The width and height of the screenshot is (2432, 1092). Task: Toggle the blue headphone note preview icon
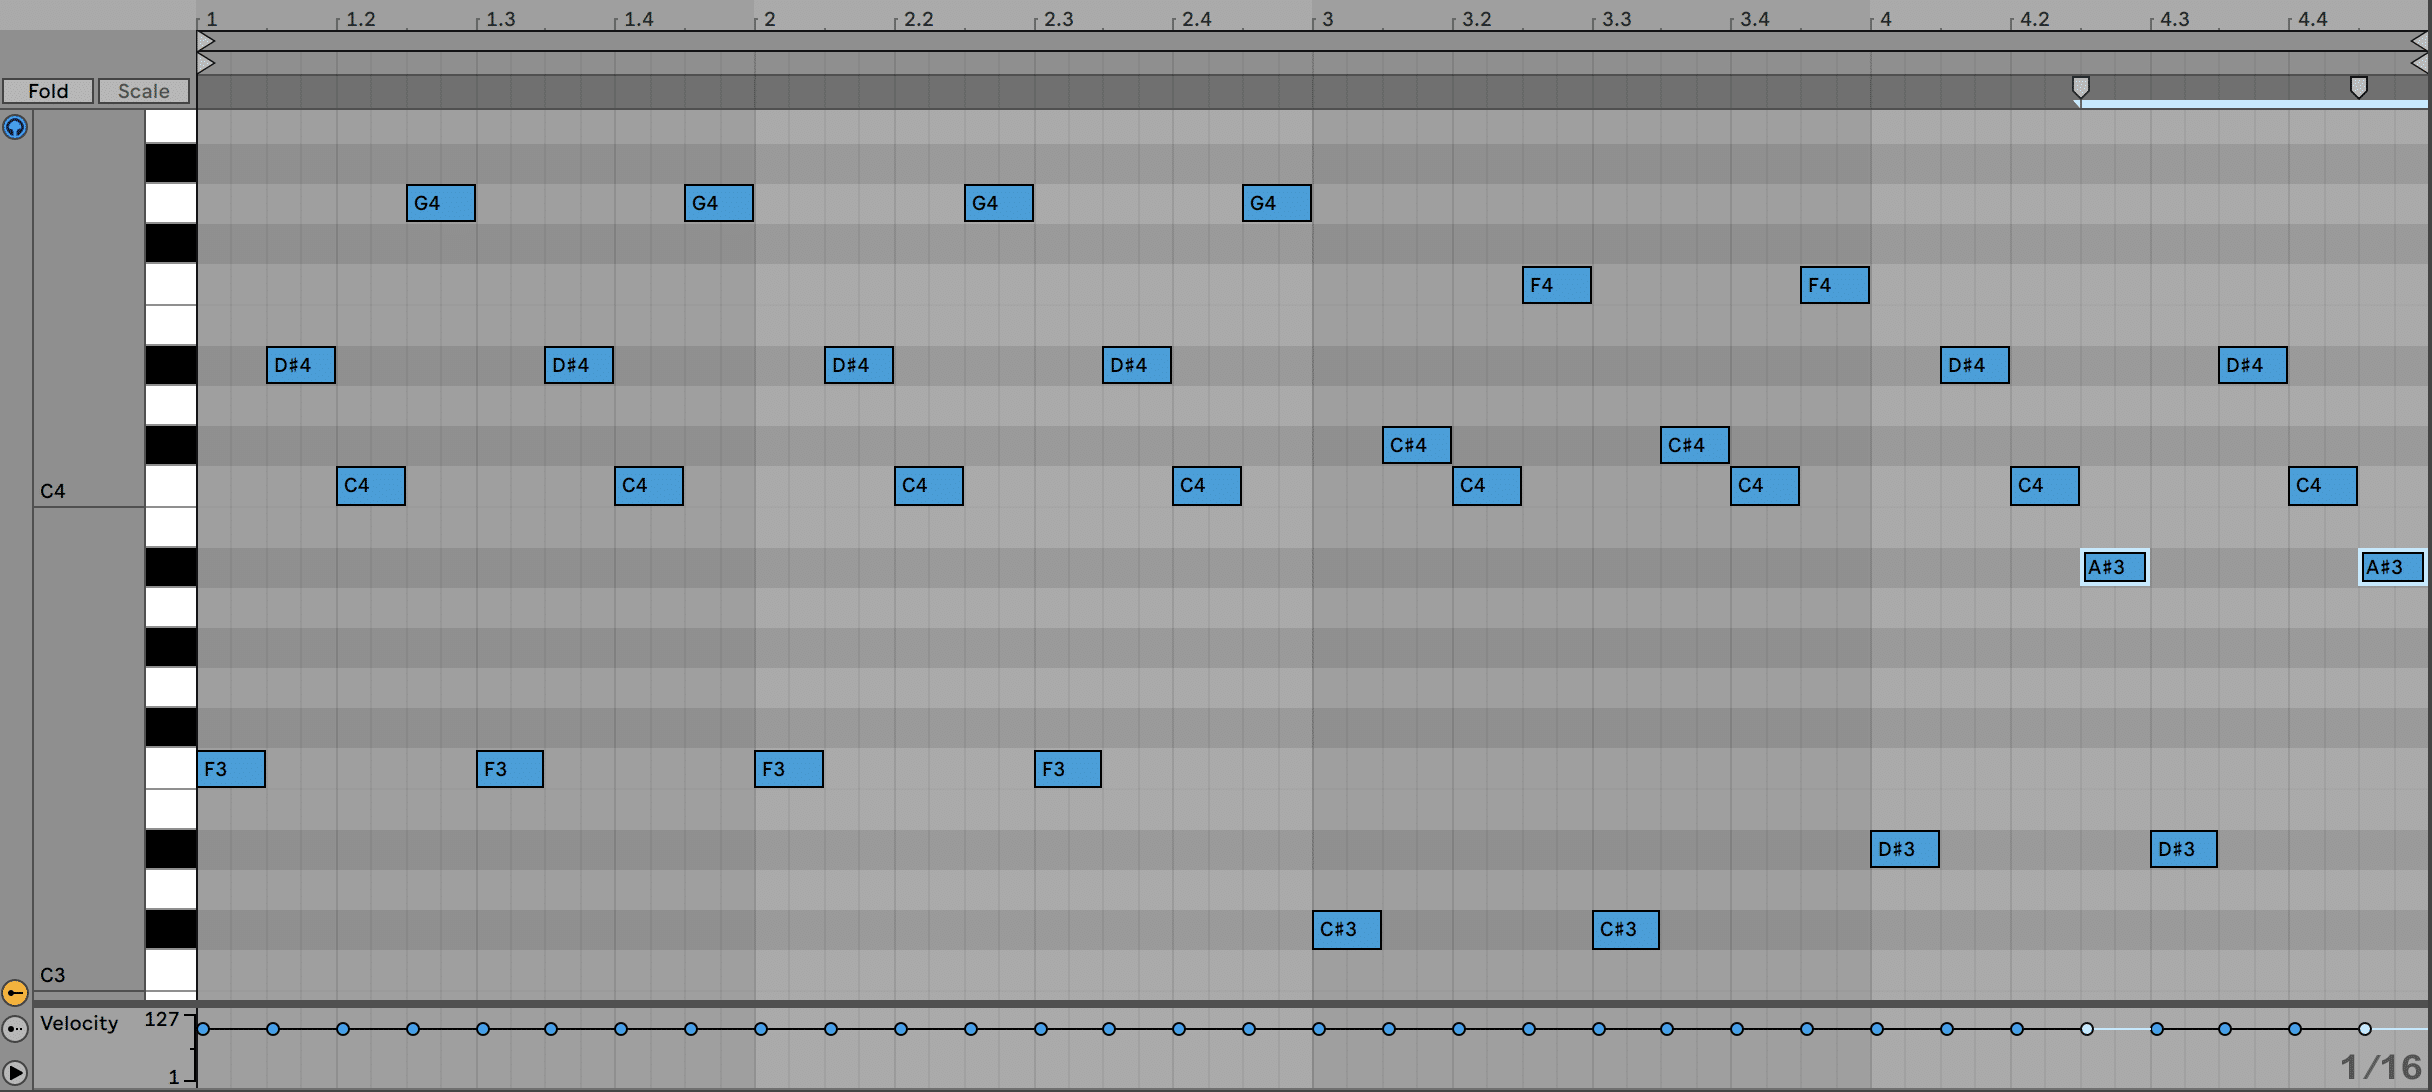point(15,128)
